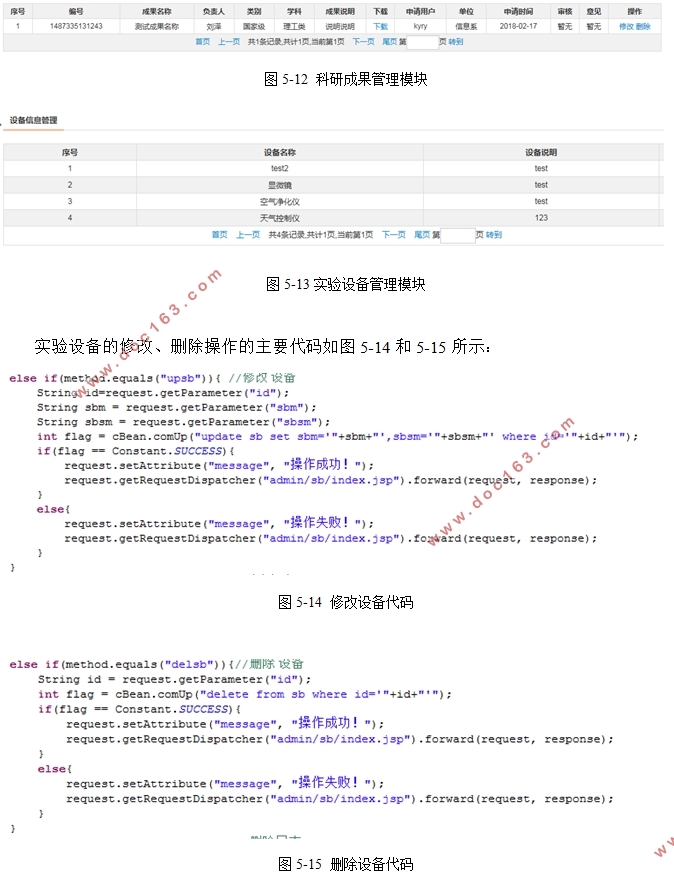Select the date 2018-02-17
Image resolution: width=674 pixels, height=887 pixels.
pyautogui.click(x=518, y=26)
